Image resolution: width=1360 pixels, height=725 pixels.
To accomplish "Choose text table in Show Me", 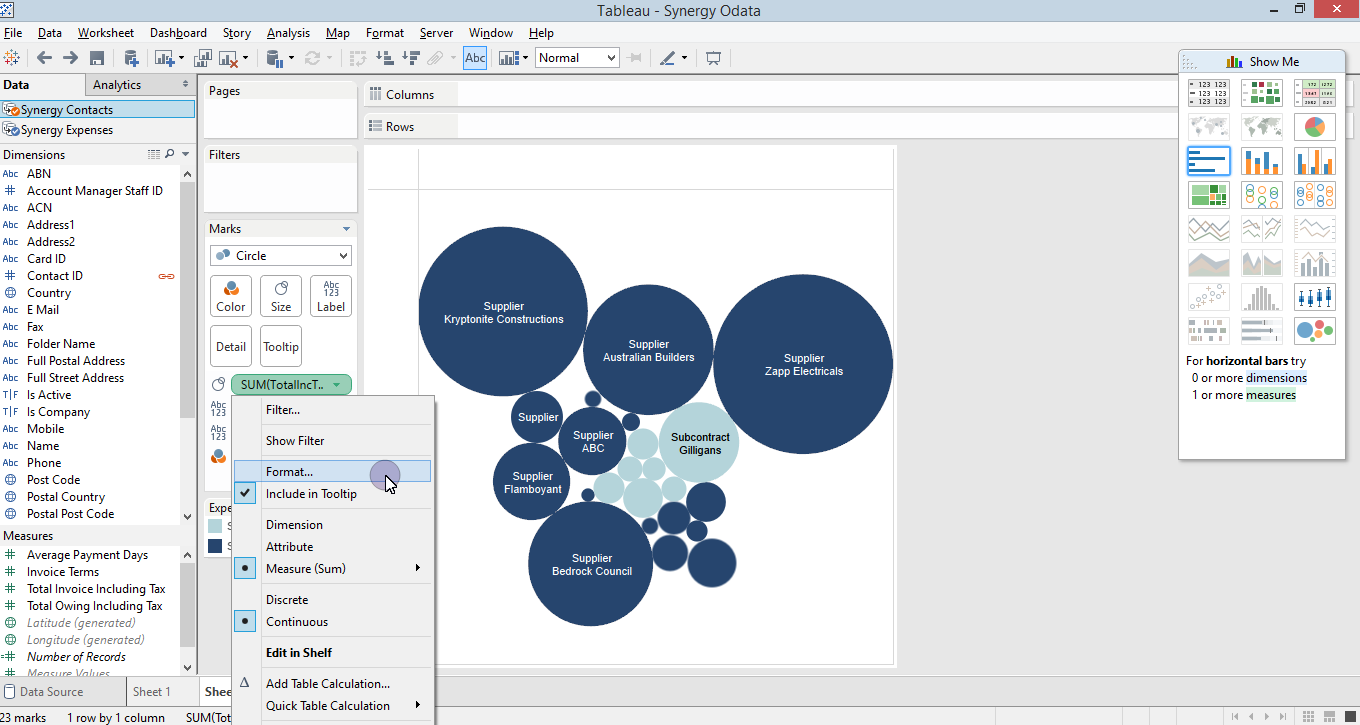I will pyautogui.click(x=1209, y=93).
